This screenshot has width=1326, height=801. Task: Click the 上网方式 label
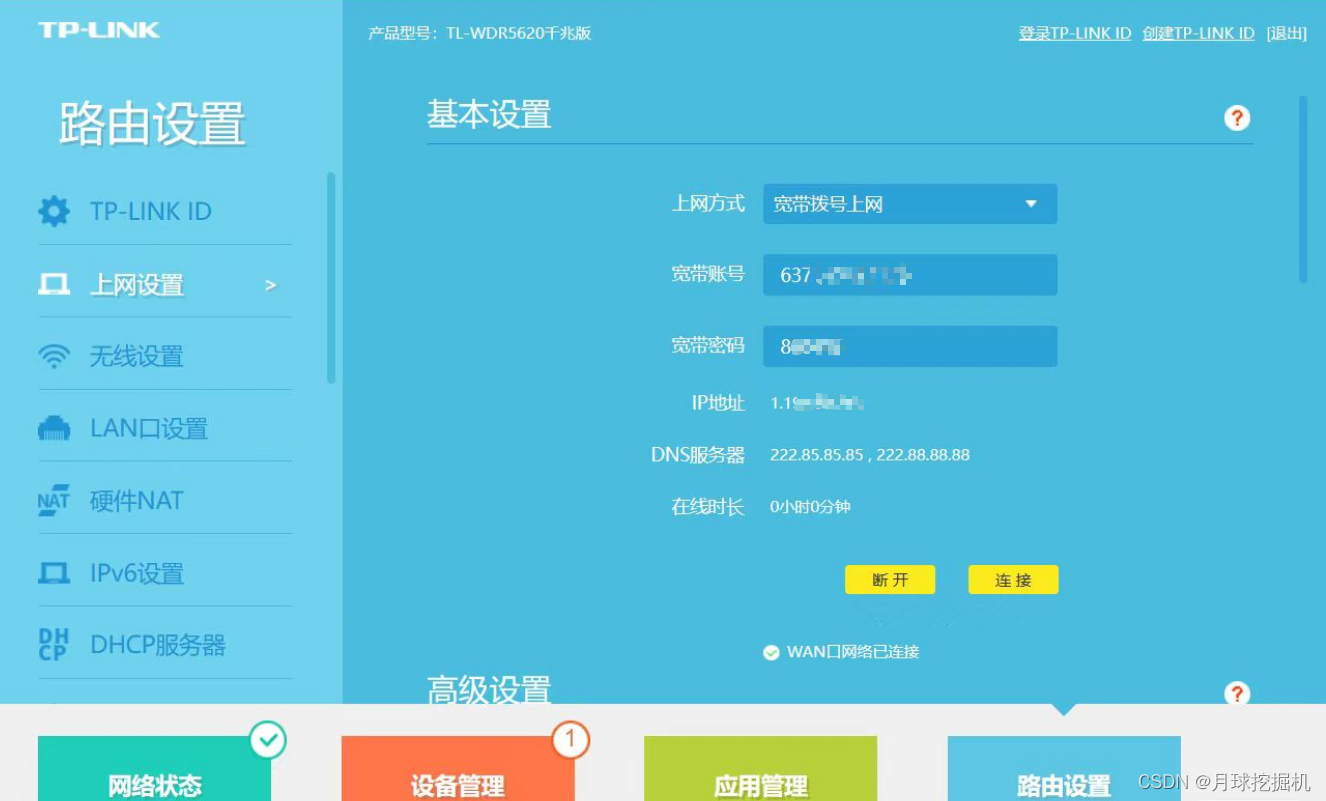[708, 204]
